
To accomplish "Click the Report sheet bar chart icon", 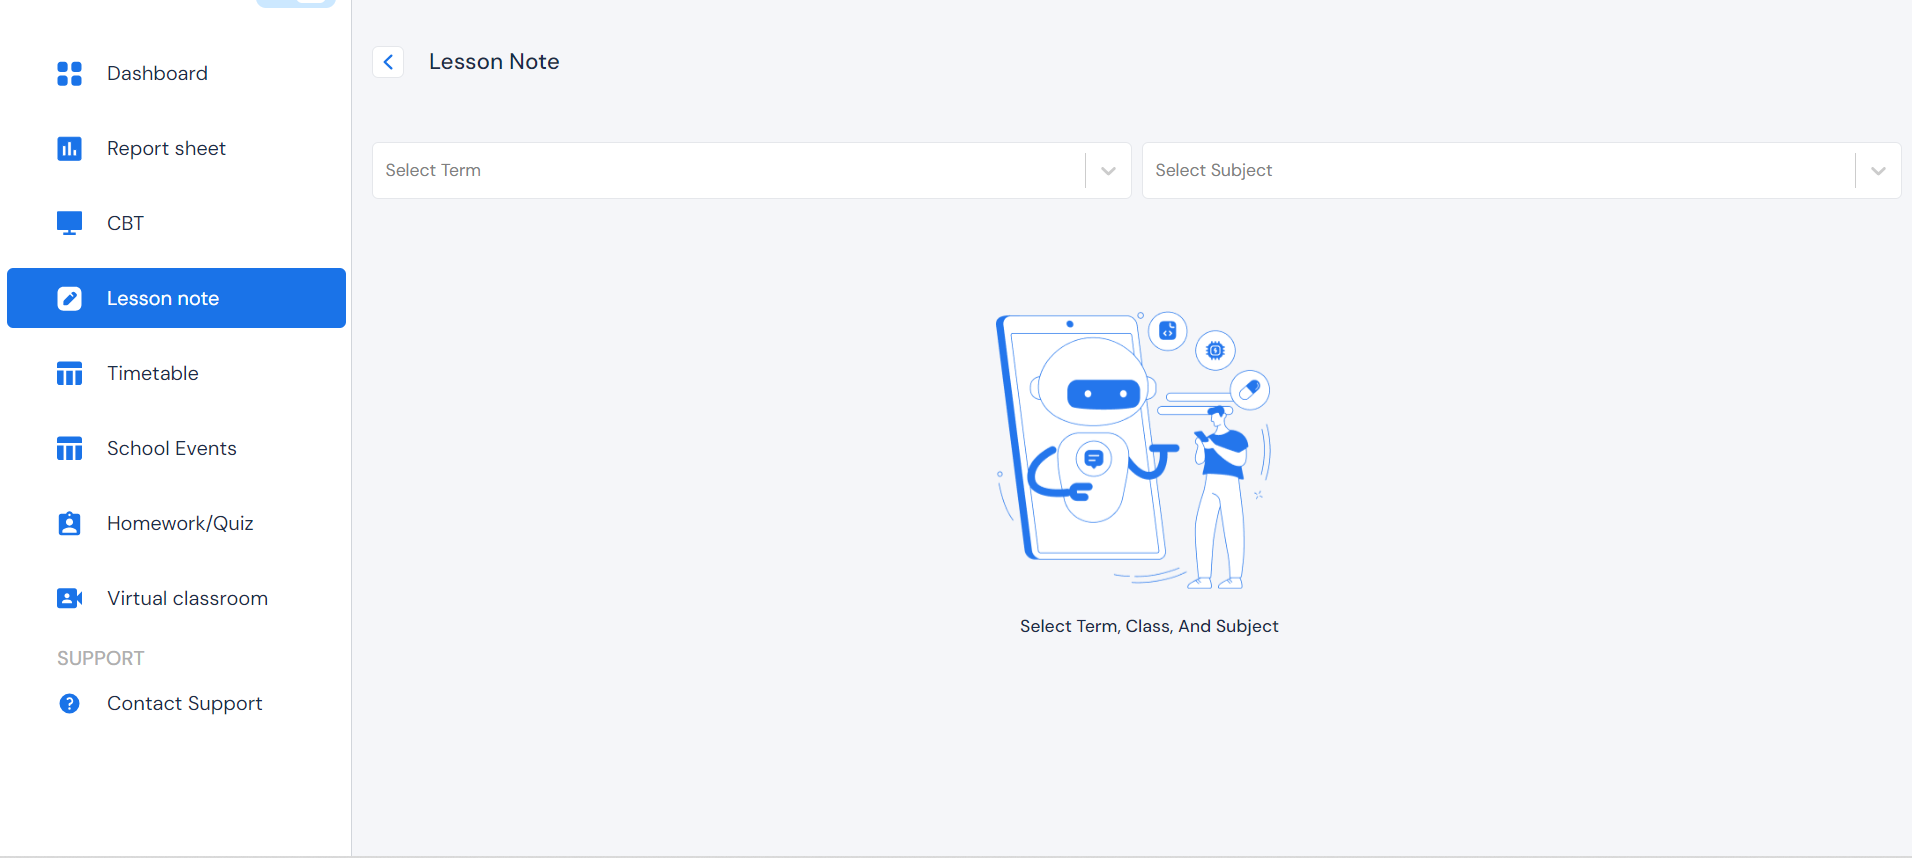I will (x=69, y=149).
